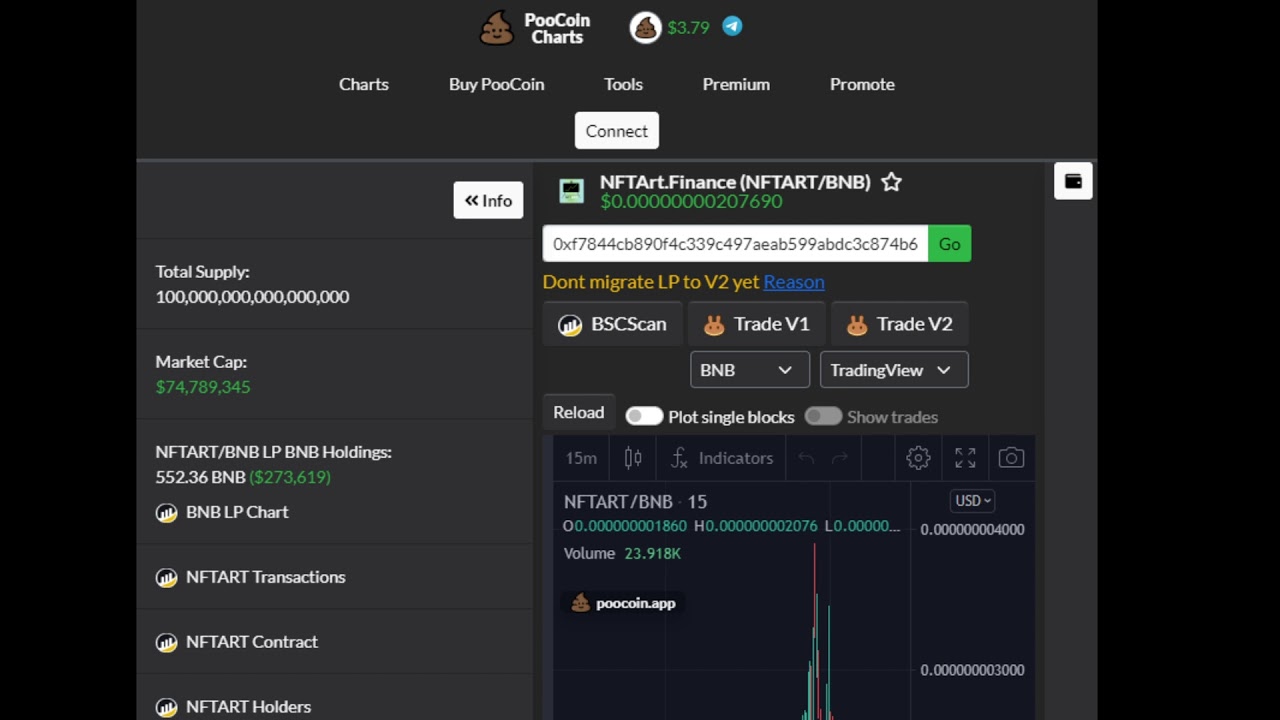The height and width of the screenshot is (720, 1280).
Task: Click the Market Cap value $74,789,345
Action: click(203, 387)
